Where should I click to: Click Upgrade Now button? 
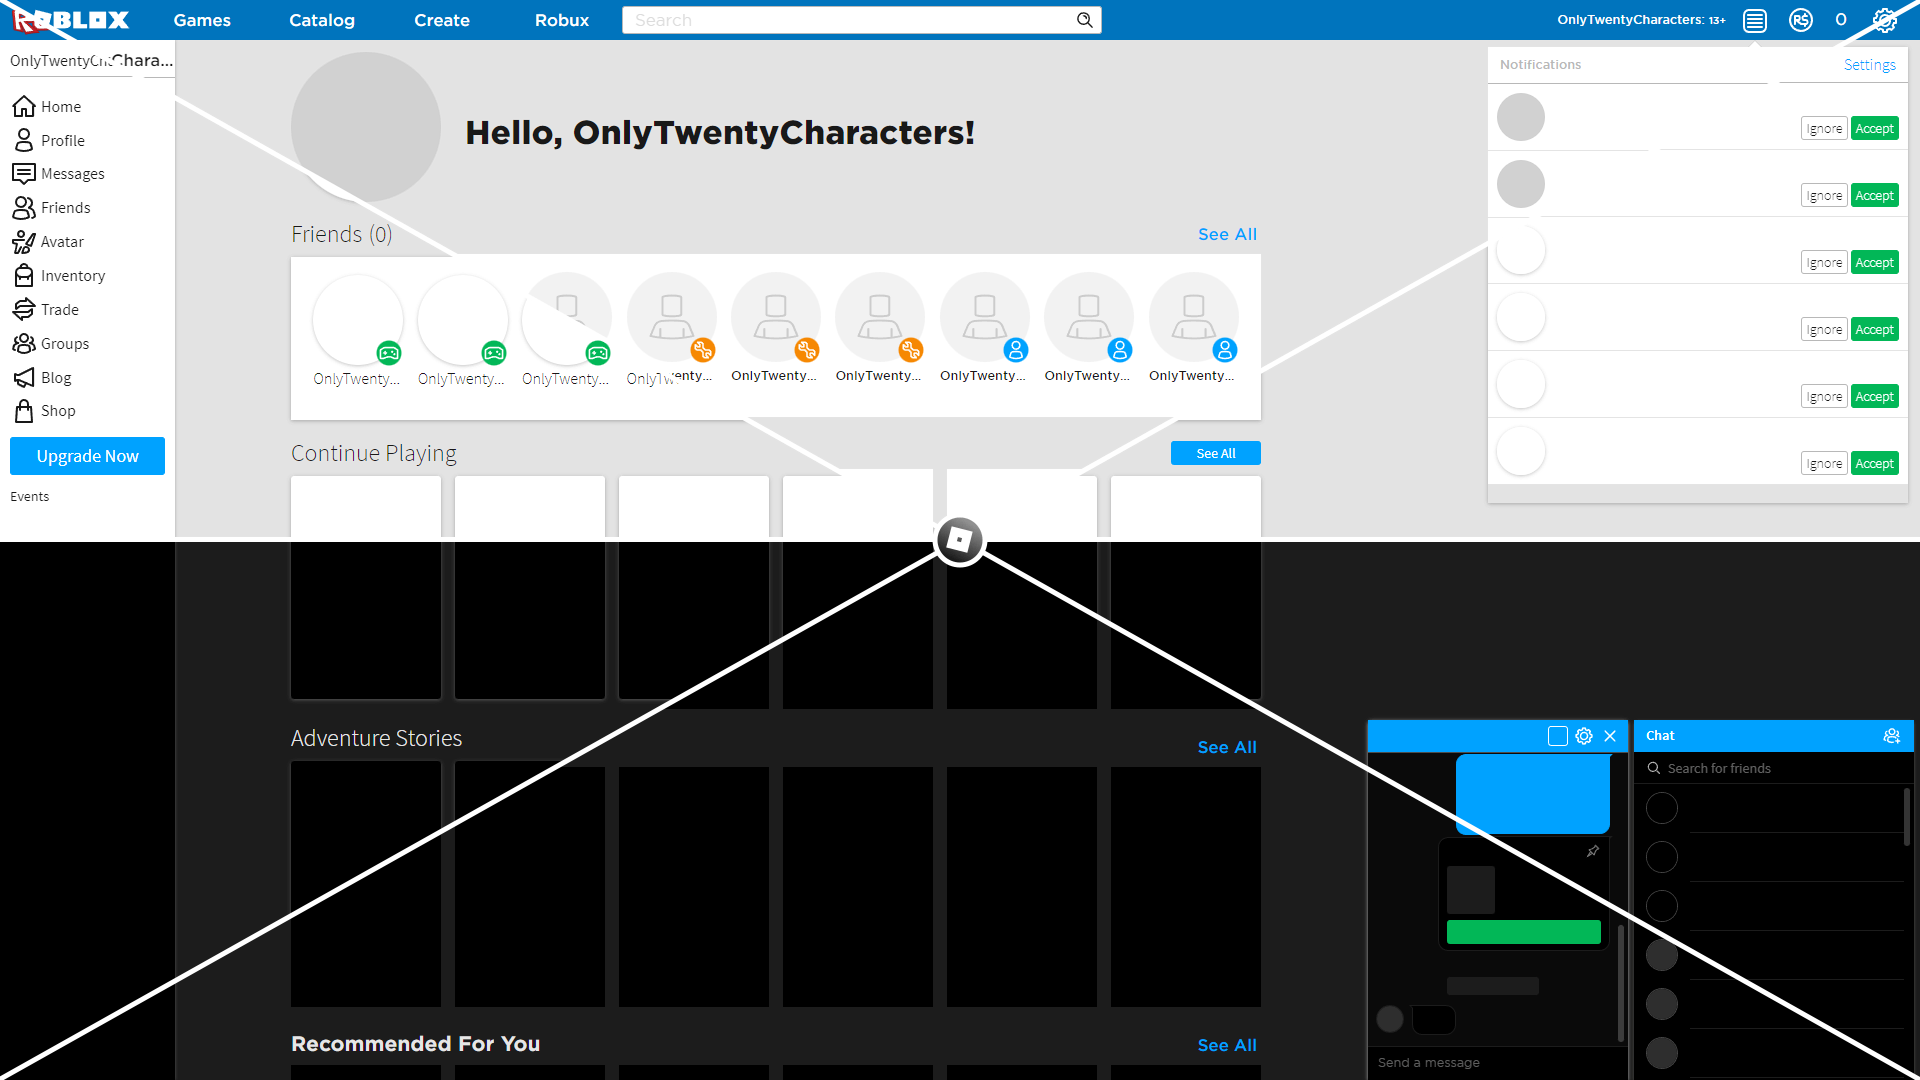pos(87,455)
